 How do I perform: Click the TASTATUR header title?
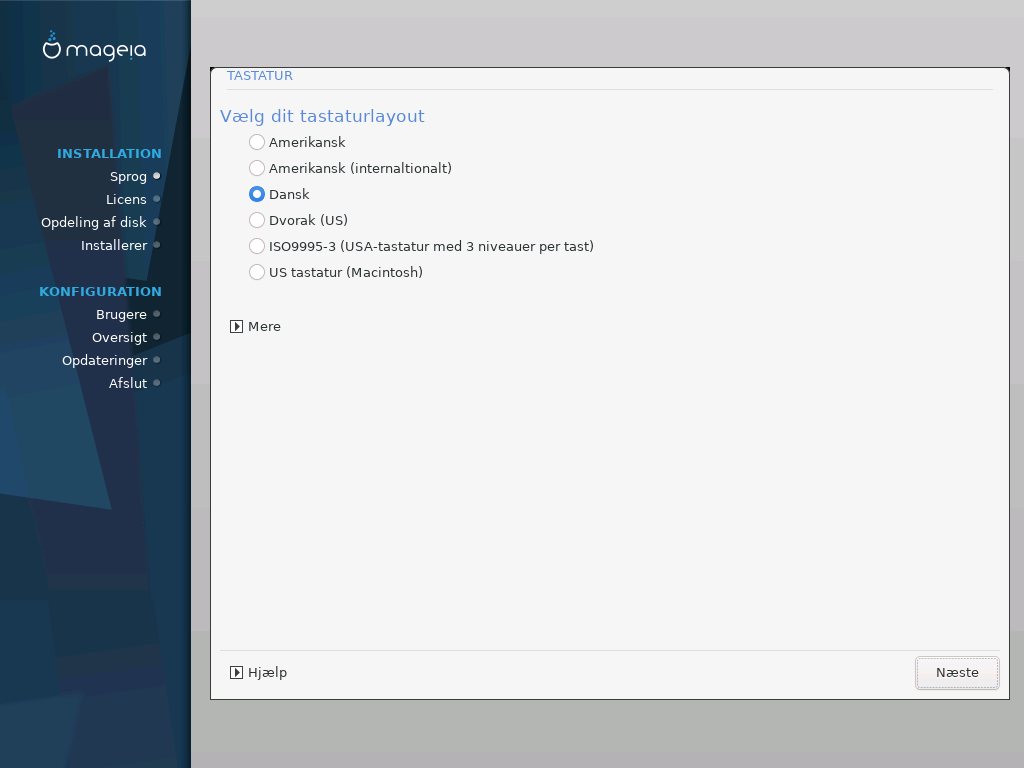260,76
